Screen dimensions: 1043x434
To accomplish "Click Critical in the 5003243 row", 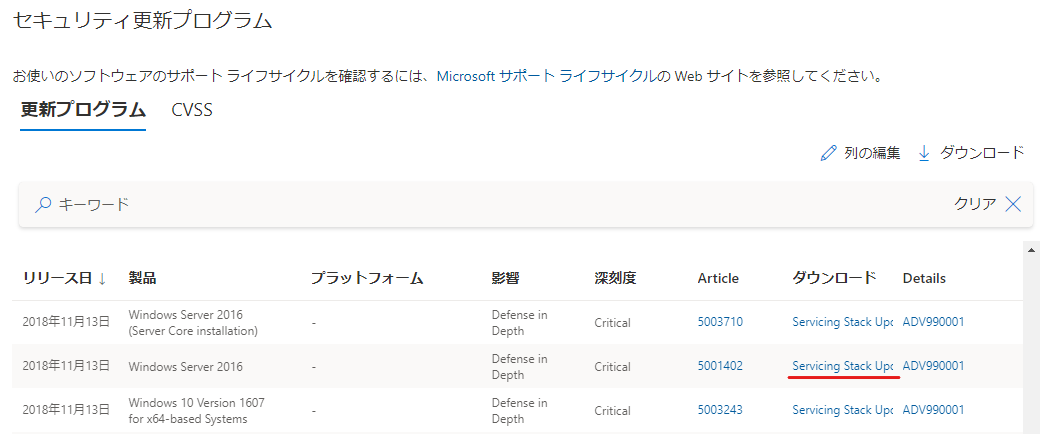I will [x=613, y=411].
